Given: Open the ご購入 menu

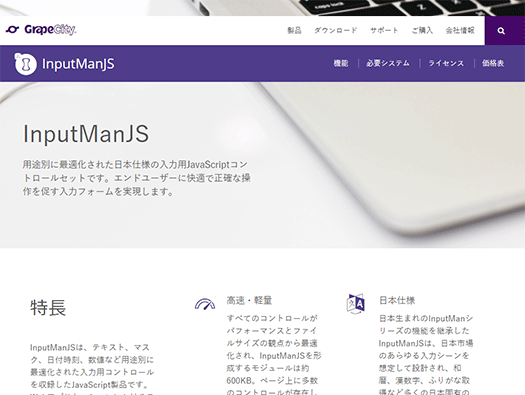Looking at the screenshot, I should point(422,30).
